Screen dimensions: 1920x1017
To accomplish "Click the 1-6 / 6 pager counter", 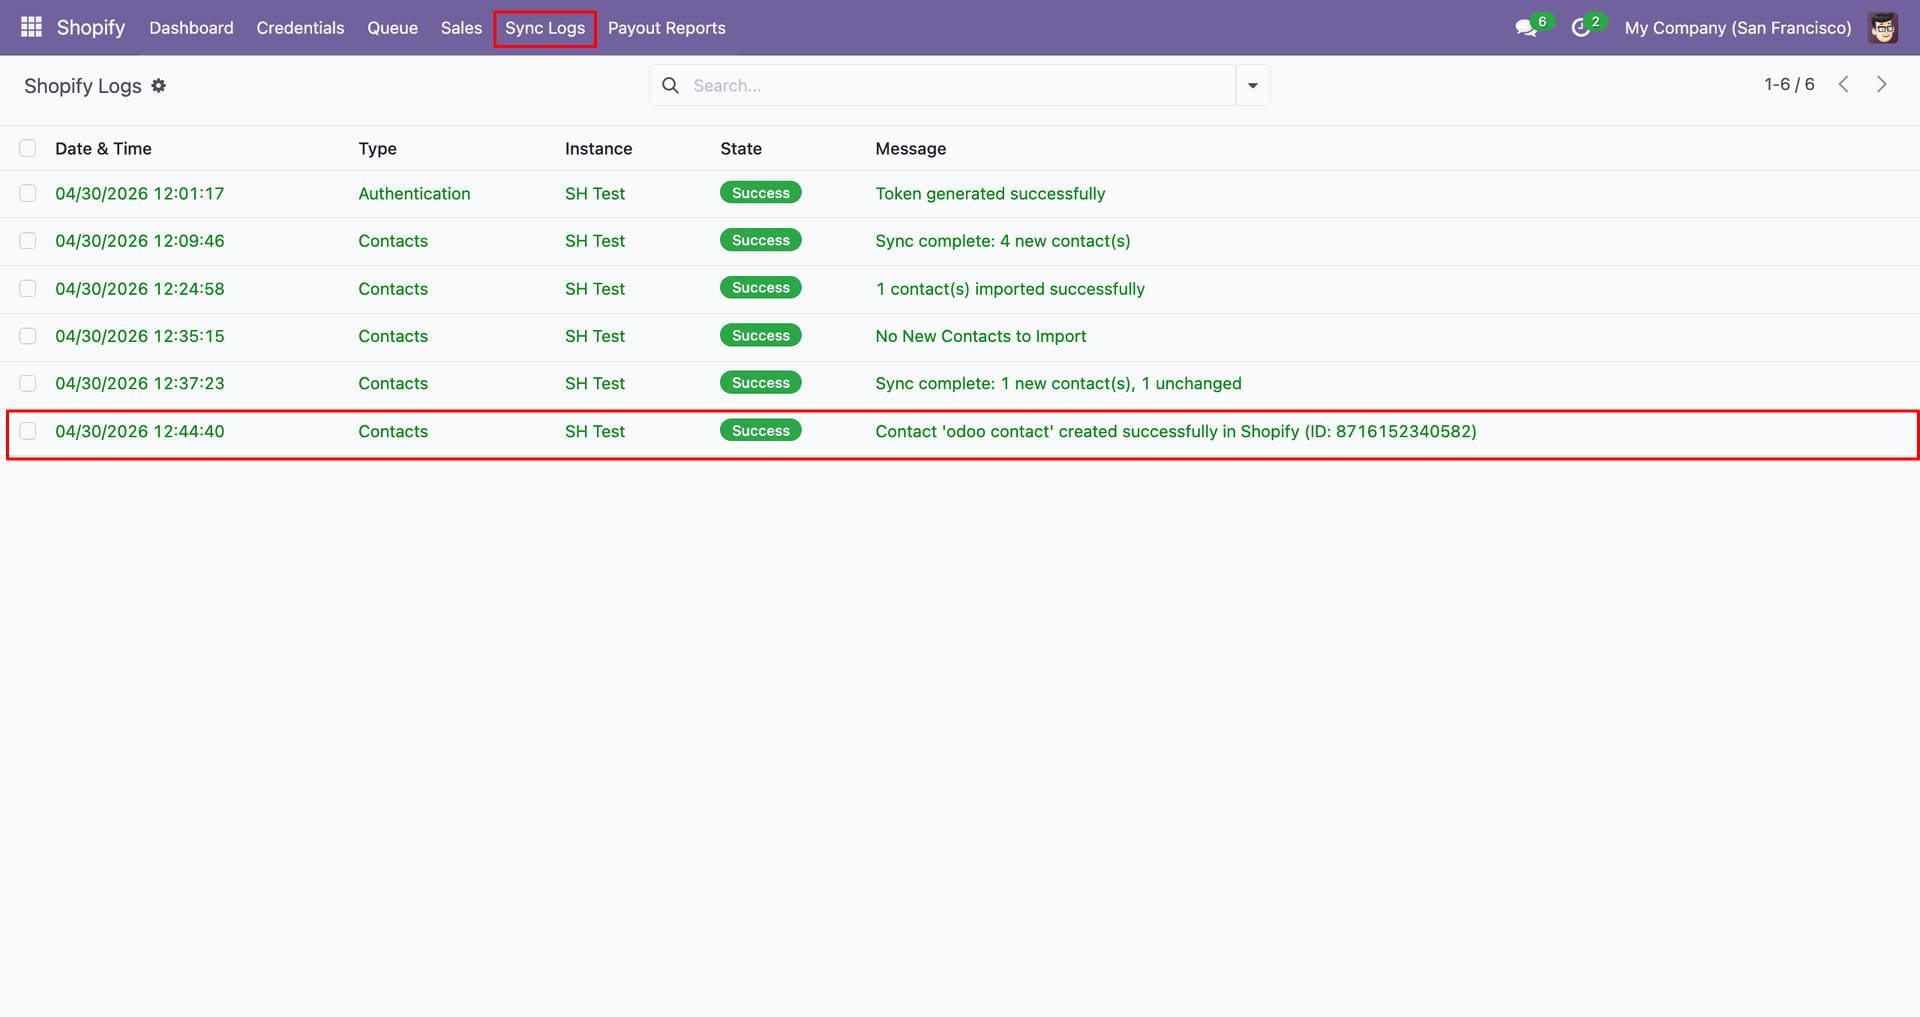I will (x=1789, y=85).
